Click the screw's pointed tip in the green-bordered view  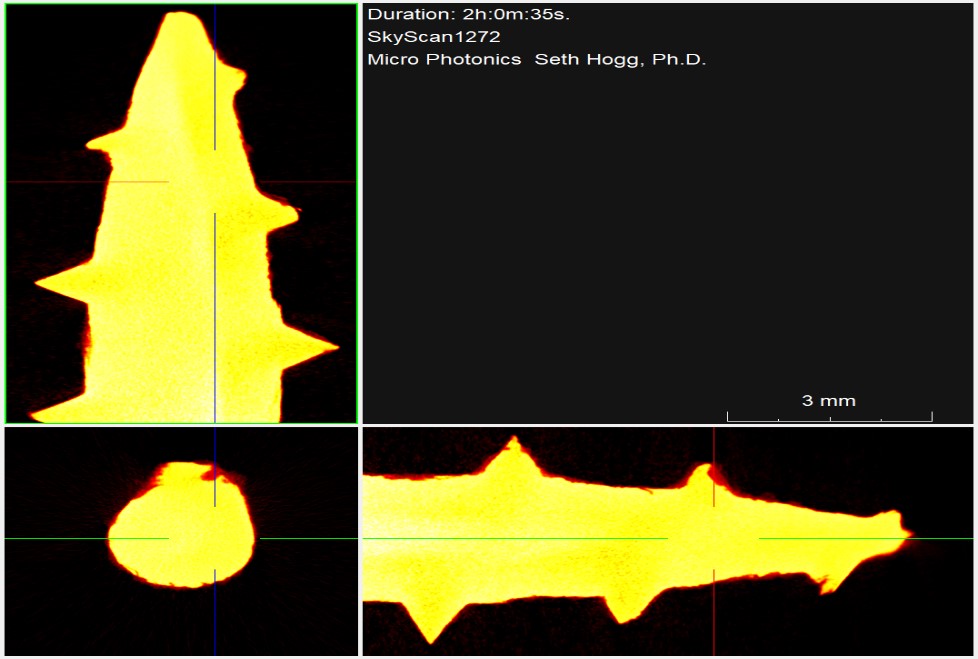(180, 18)
